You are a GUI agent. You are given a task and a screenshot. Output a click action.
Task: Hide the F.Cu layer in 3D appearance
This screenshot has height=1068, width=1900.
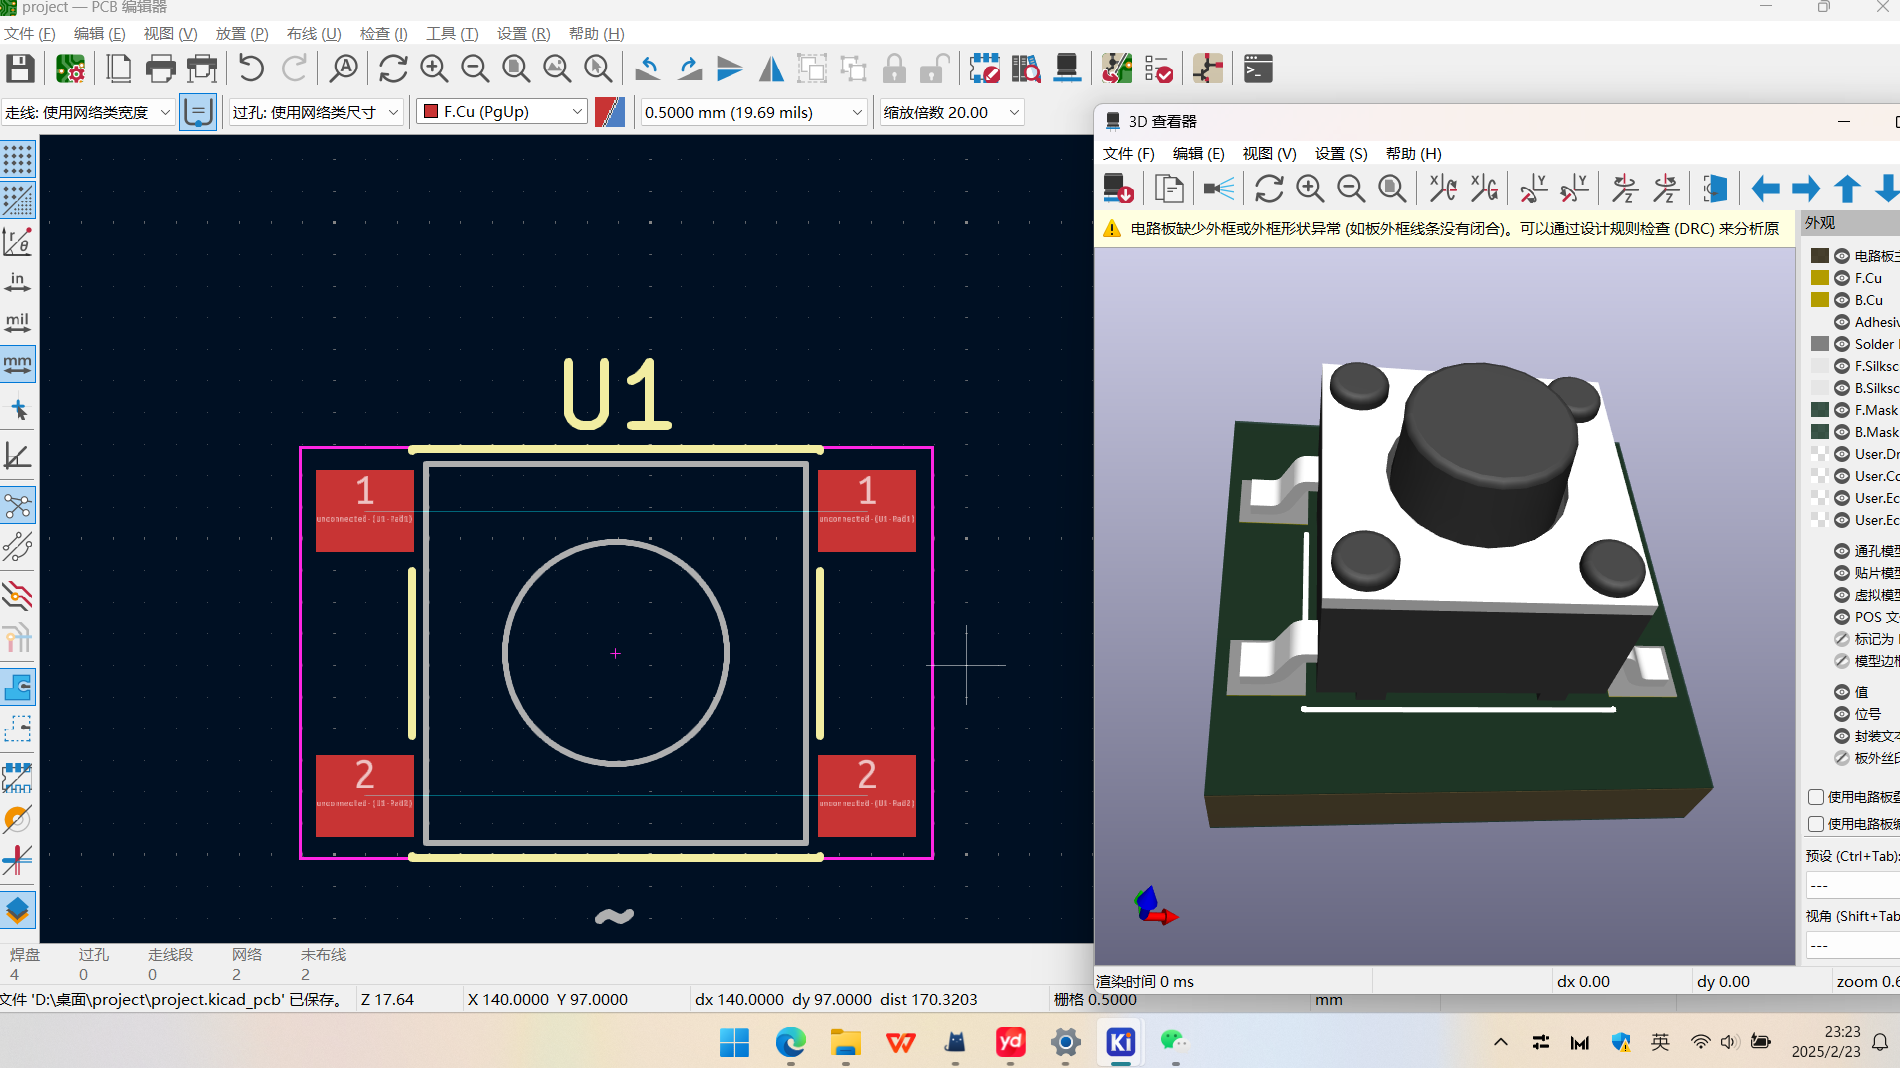point(1842,278)
